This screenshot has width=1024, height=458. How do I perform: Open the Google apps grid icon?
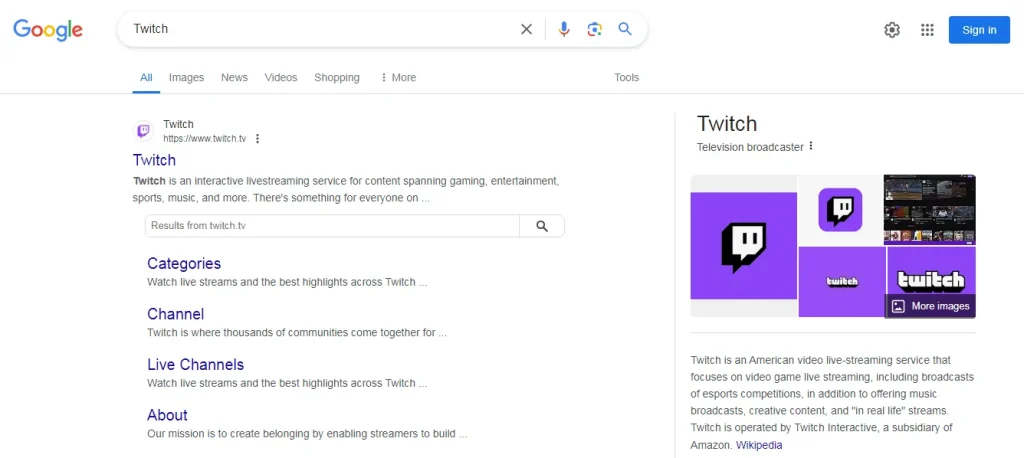[927, 30]
